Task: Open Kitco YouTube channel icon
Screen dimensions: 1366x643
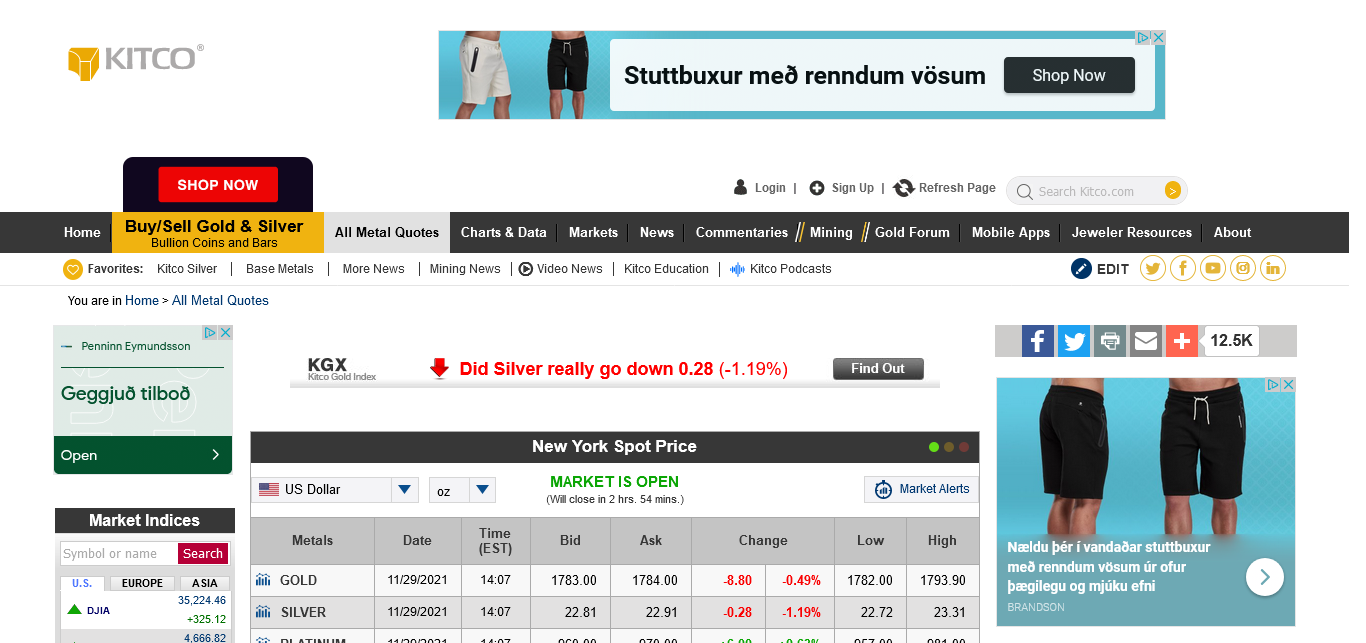Action: (1213, 268)
